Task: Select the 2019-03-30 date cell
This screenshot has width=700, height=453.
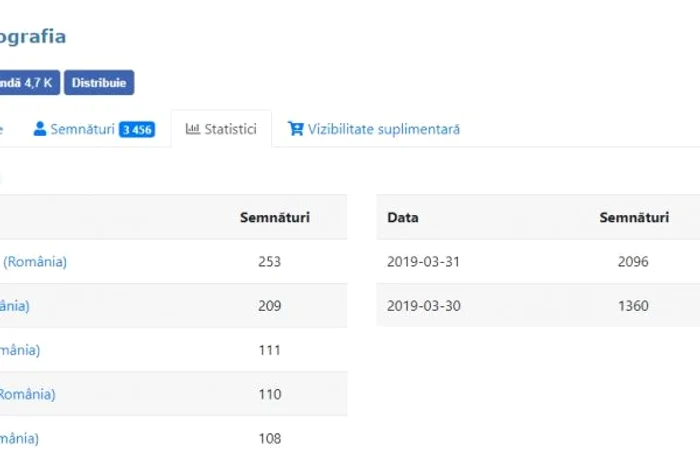Action: tap(424, 306)
